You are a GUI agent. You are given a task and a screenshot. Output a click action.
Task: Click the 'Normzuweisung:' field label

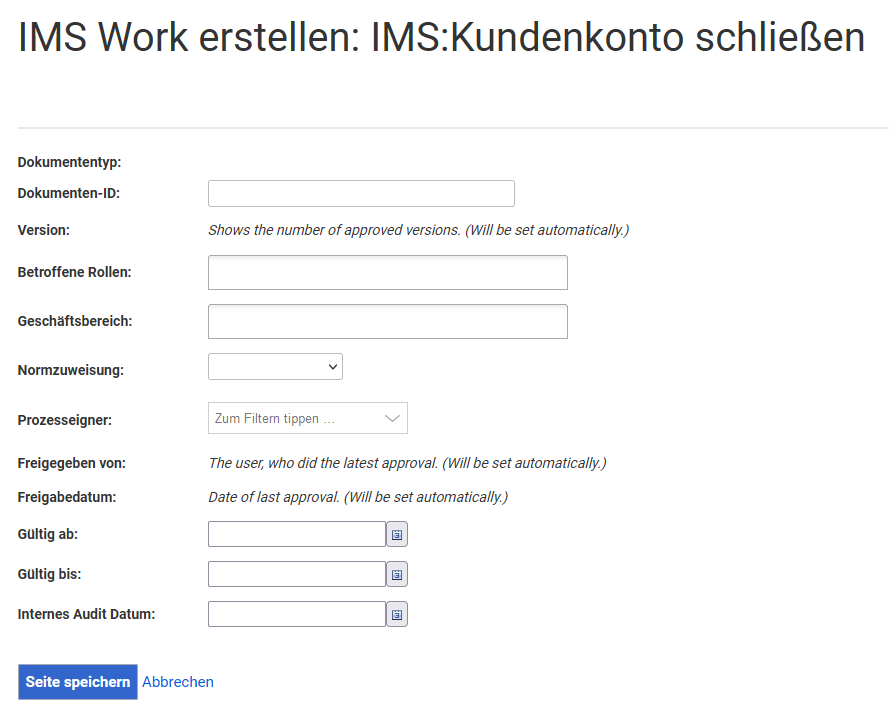pos(71,370)
